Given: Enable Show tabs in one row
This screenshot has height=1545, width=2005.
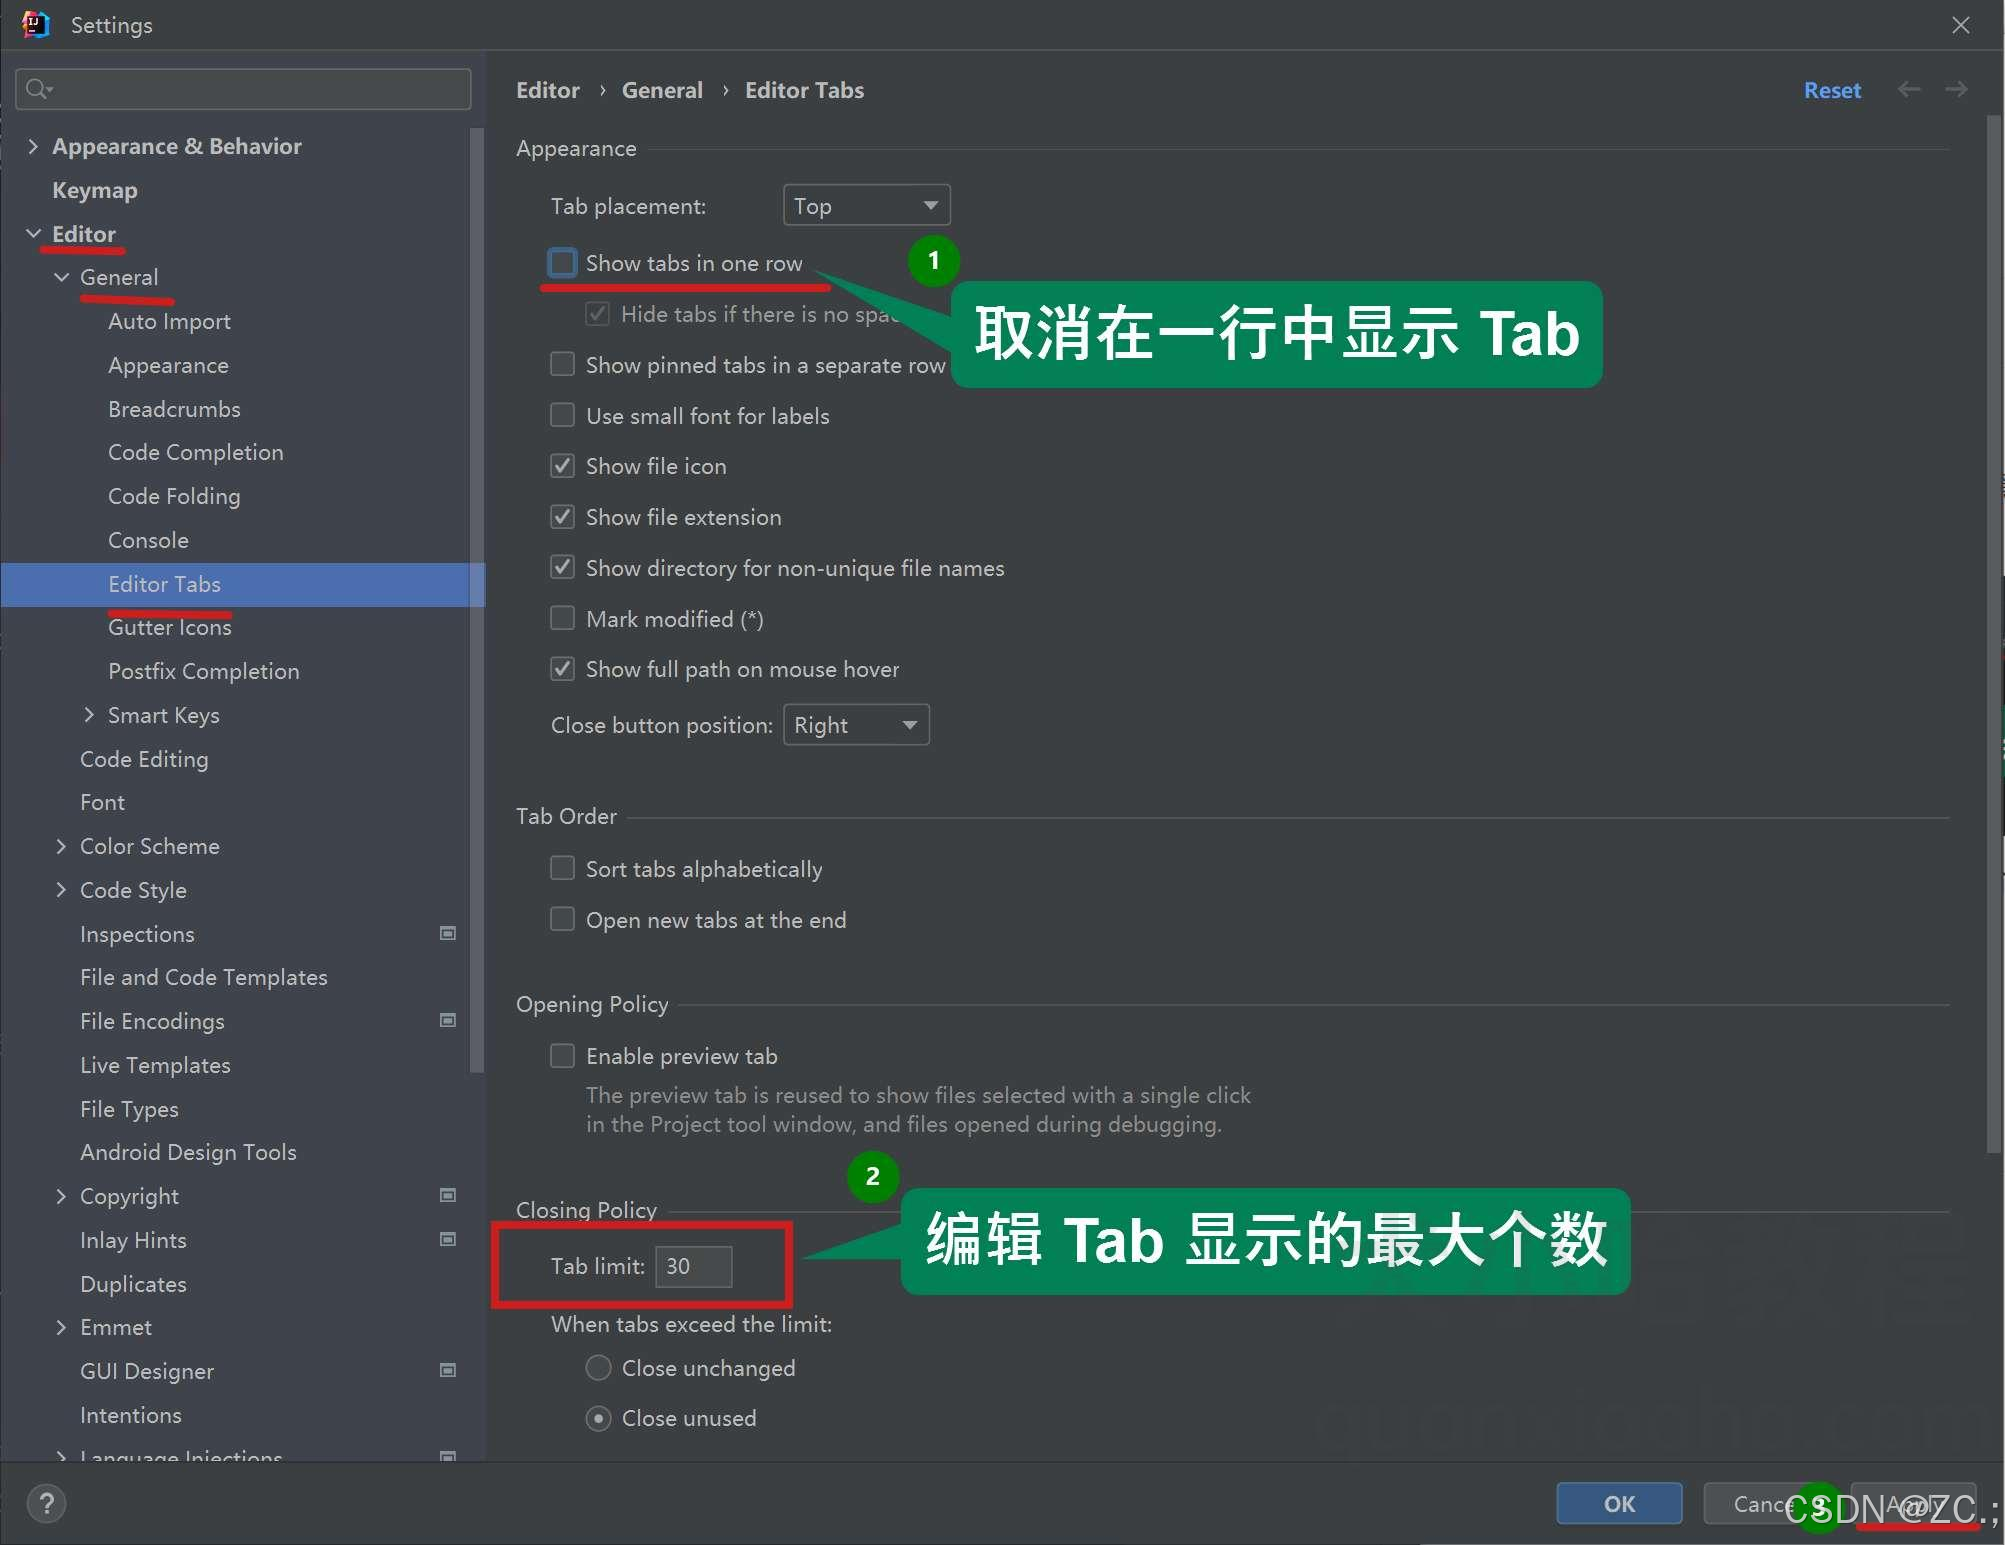Looking at the screenshot, I should [x=563, y=263].
